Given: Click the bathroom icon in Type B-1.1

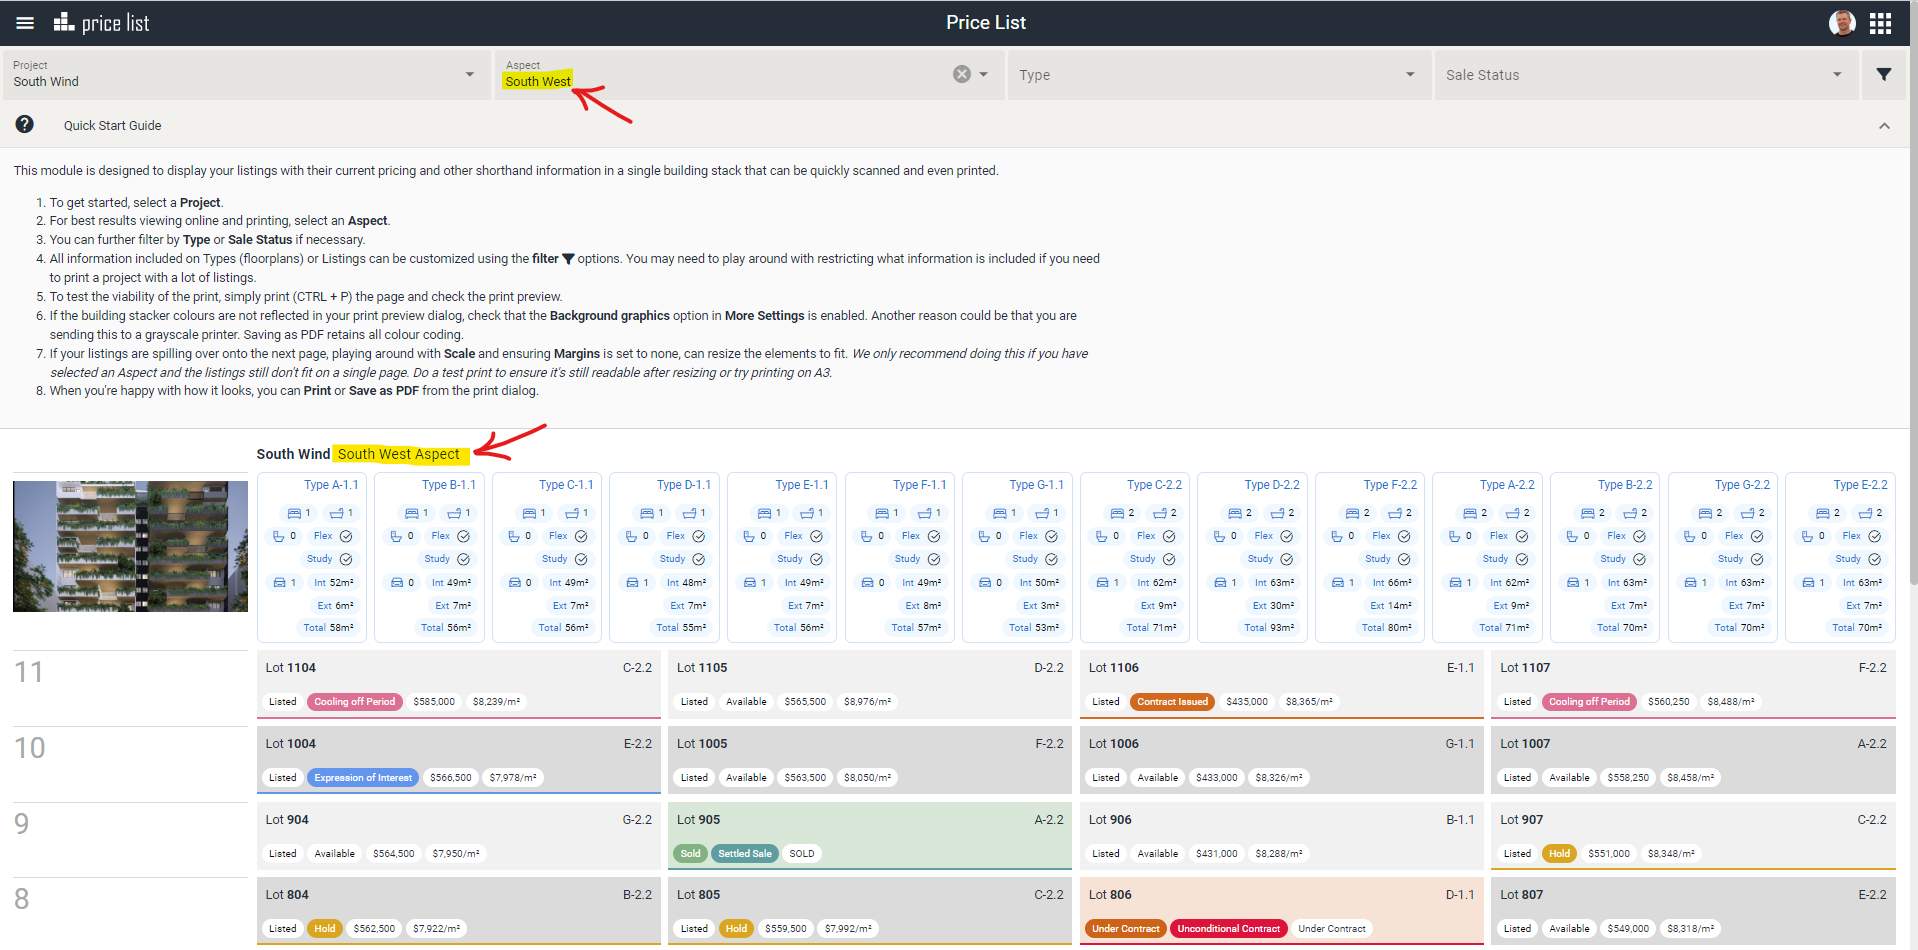Looking at the screenshot, I should [x=454, y=514].
